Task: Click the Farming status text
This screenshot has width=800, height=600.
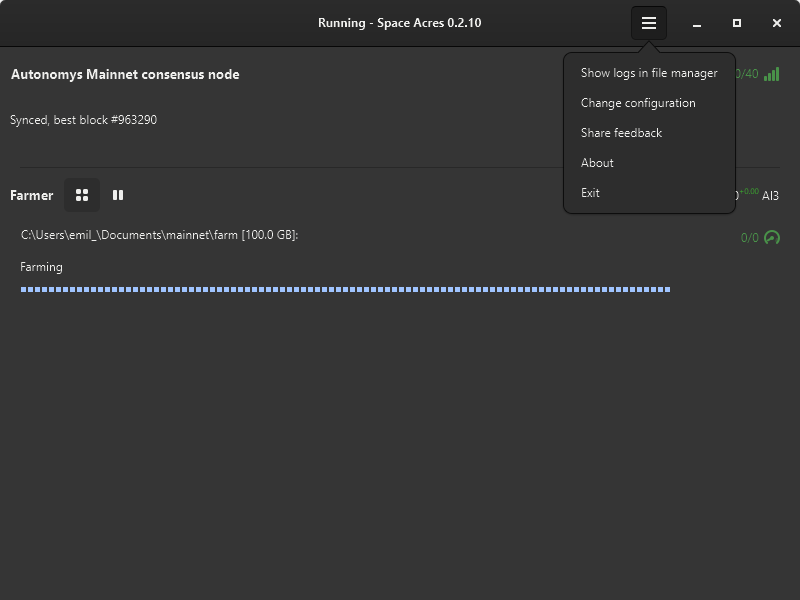Action: pyautogui.click(x=41, y=267)
